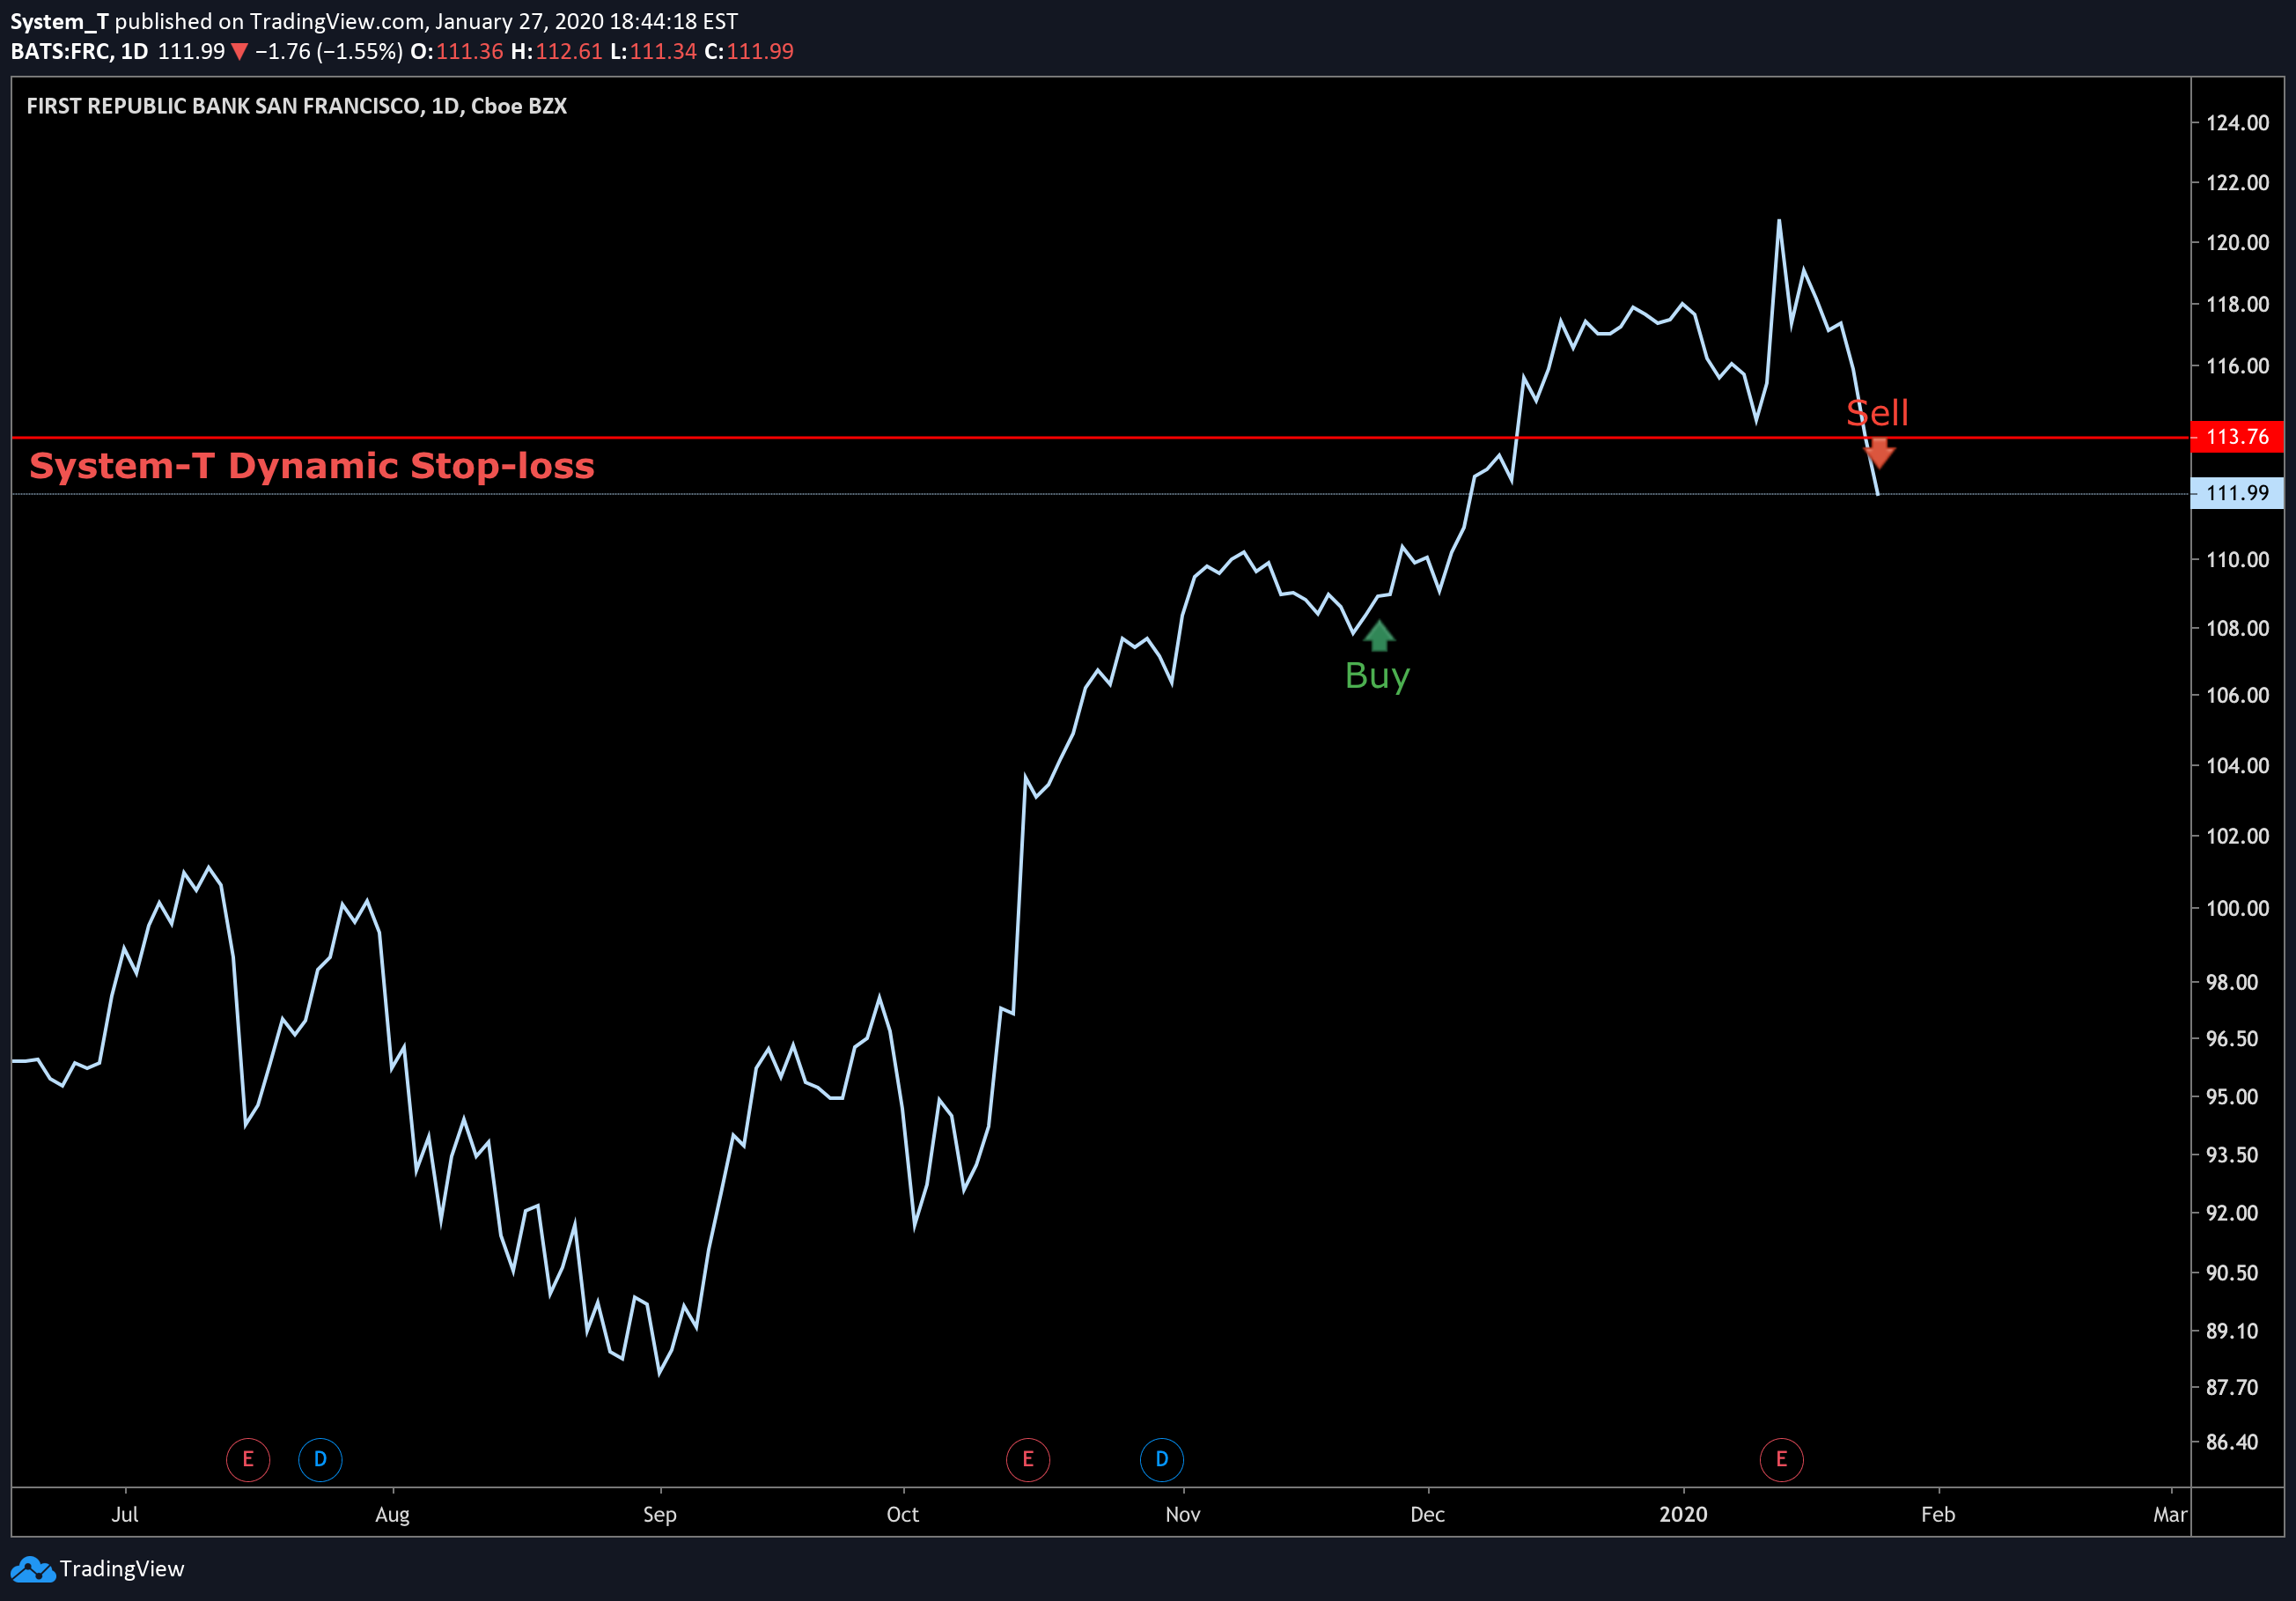2296x1601 pixels.
Task: Click the System-T Dynamic Stop-loss text
Action: click(x=312, y=466)
